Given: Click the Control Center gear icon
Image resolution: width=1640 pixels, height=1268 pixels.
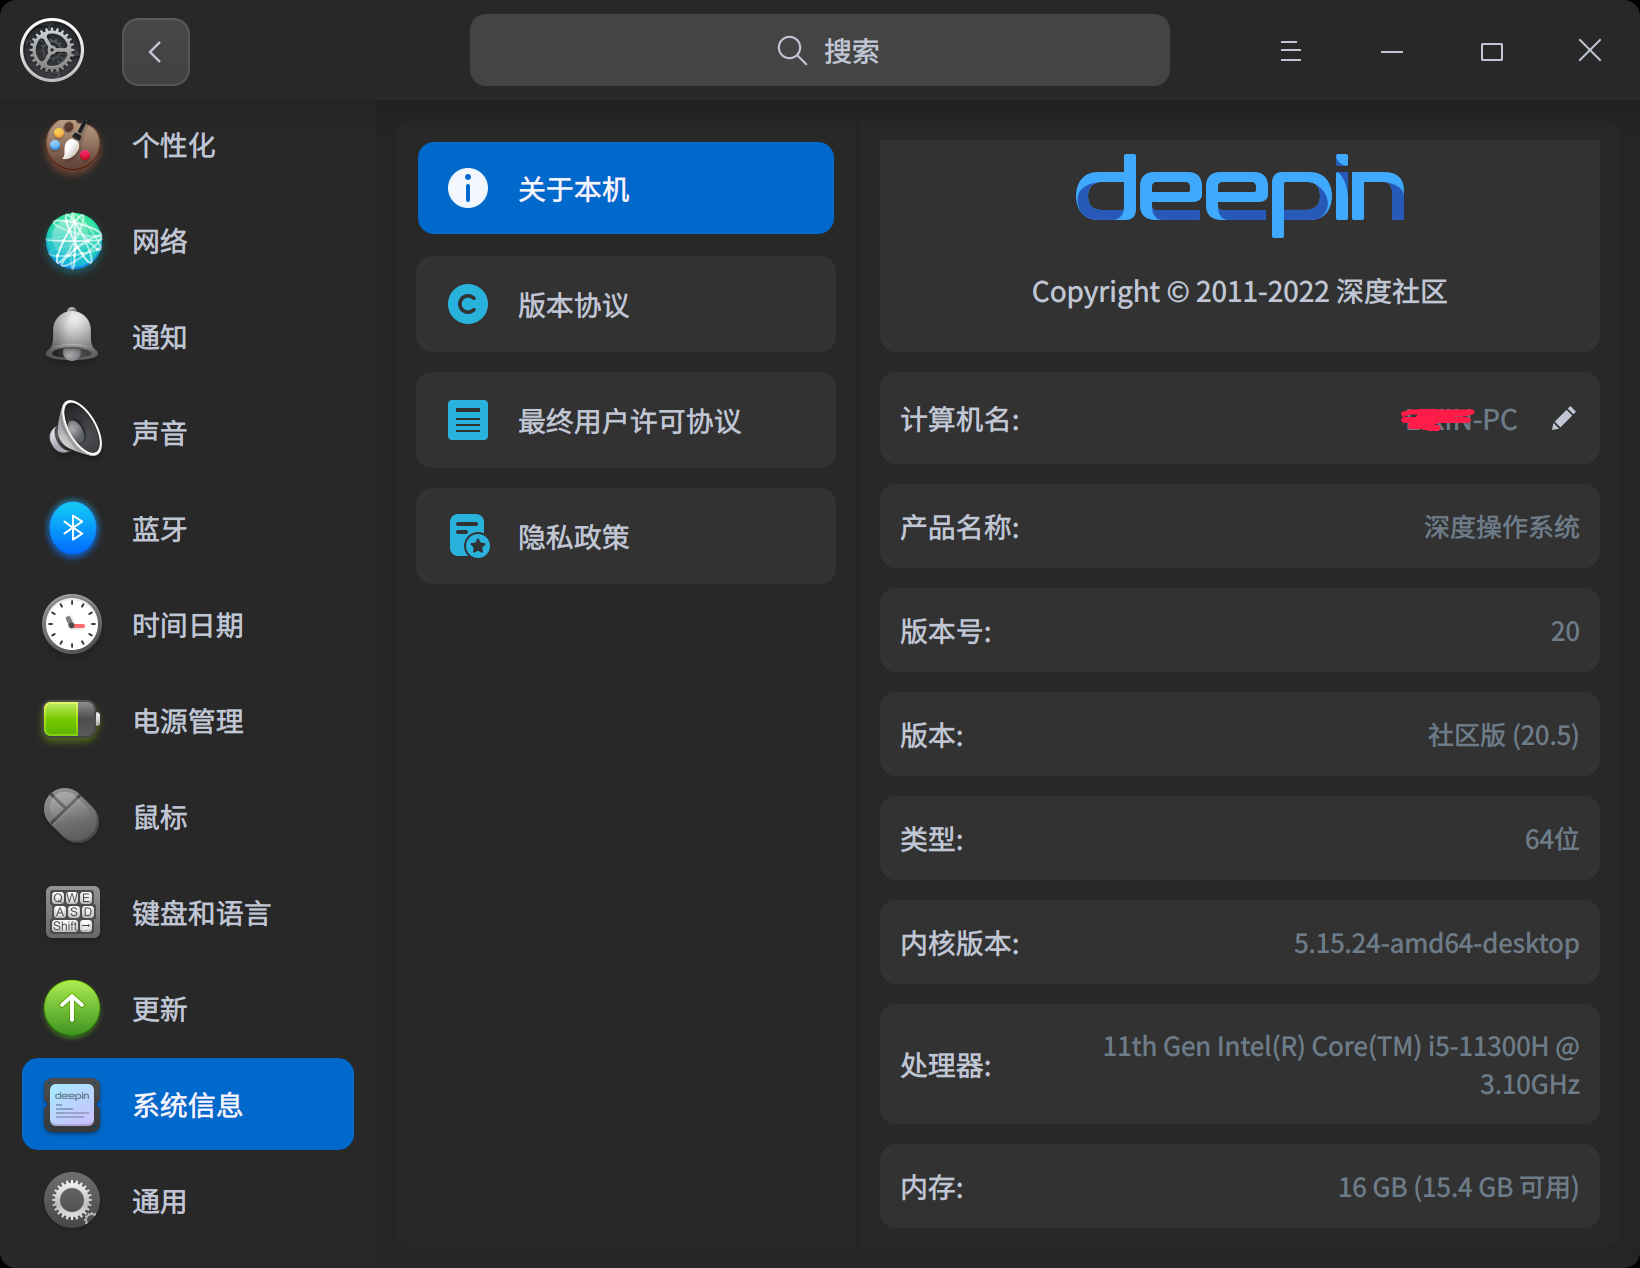Looking at the screenshot, I should (x=52, y=50).
